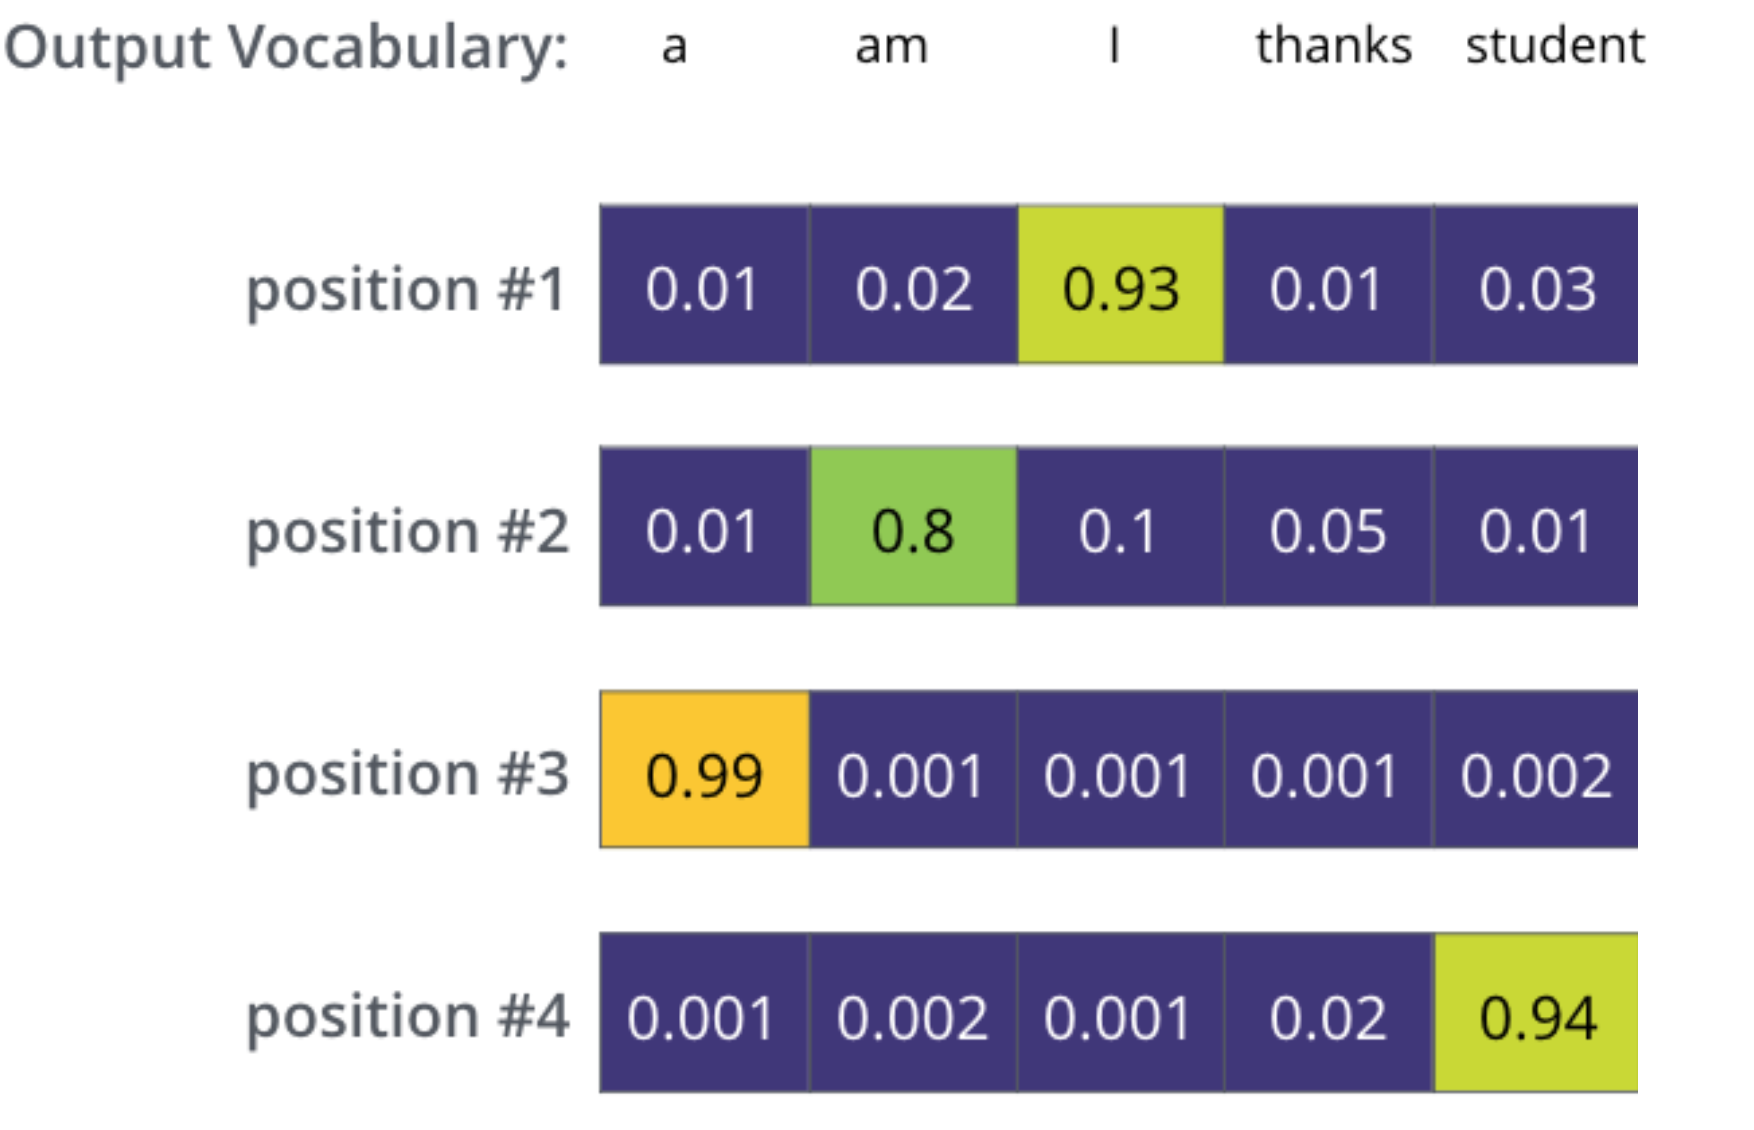Select the green 0.8 cell in position #2
1754x1130 pixels.
click(x=912, y=528)
